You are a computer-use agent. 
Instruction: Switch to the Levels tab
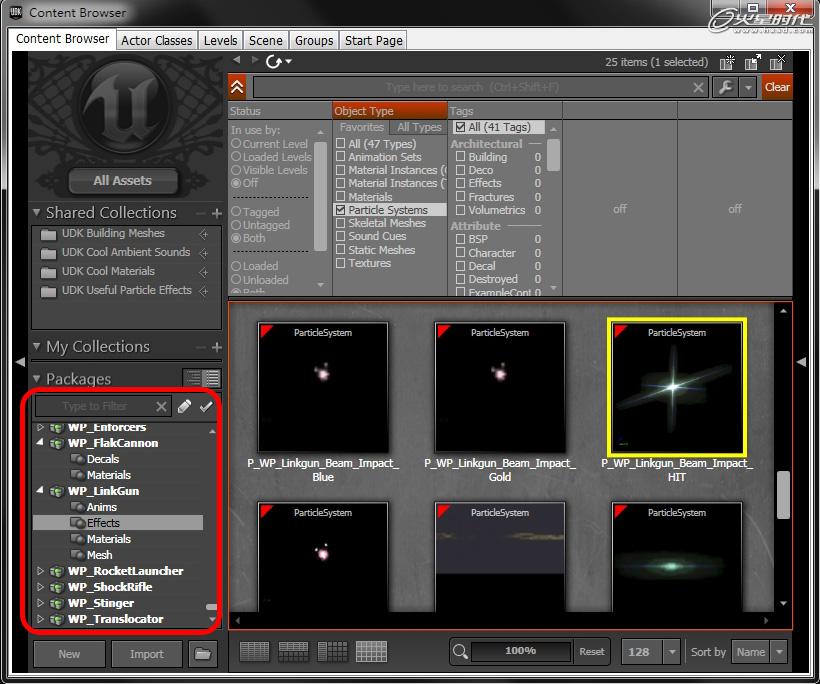tap(220, 40)
